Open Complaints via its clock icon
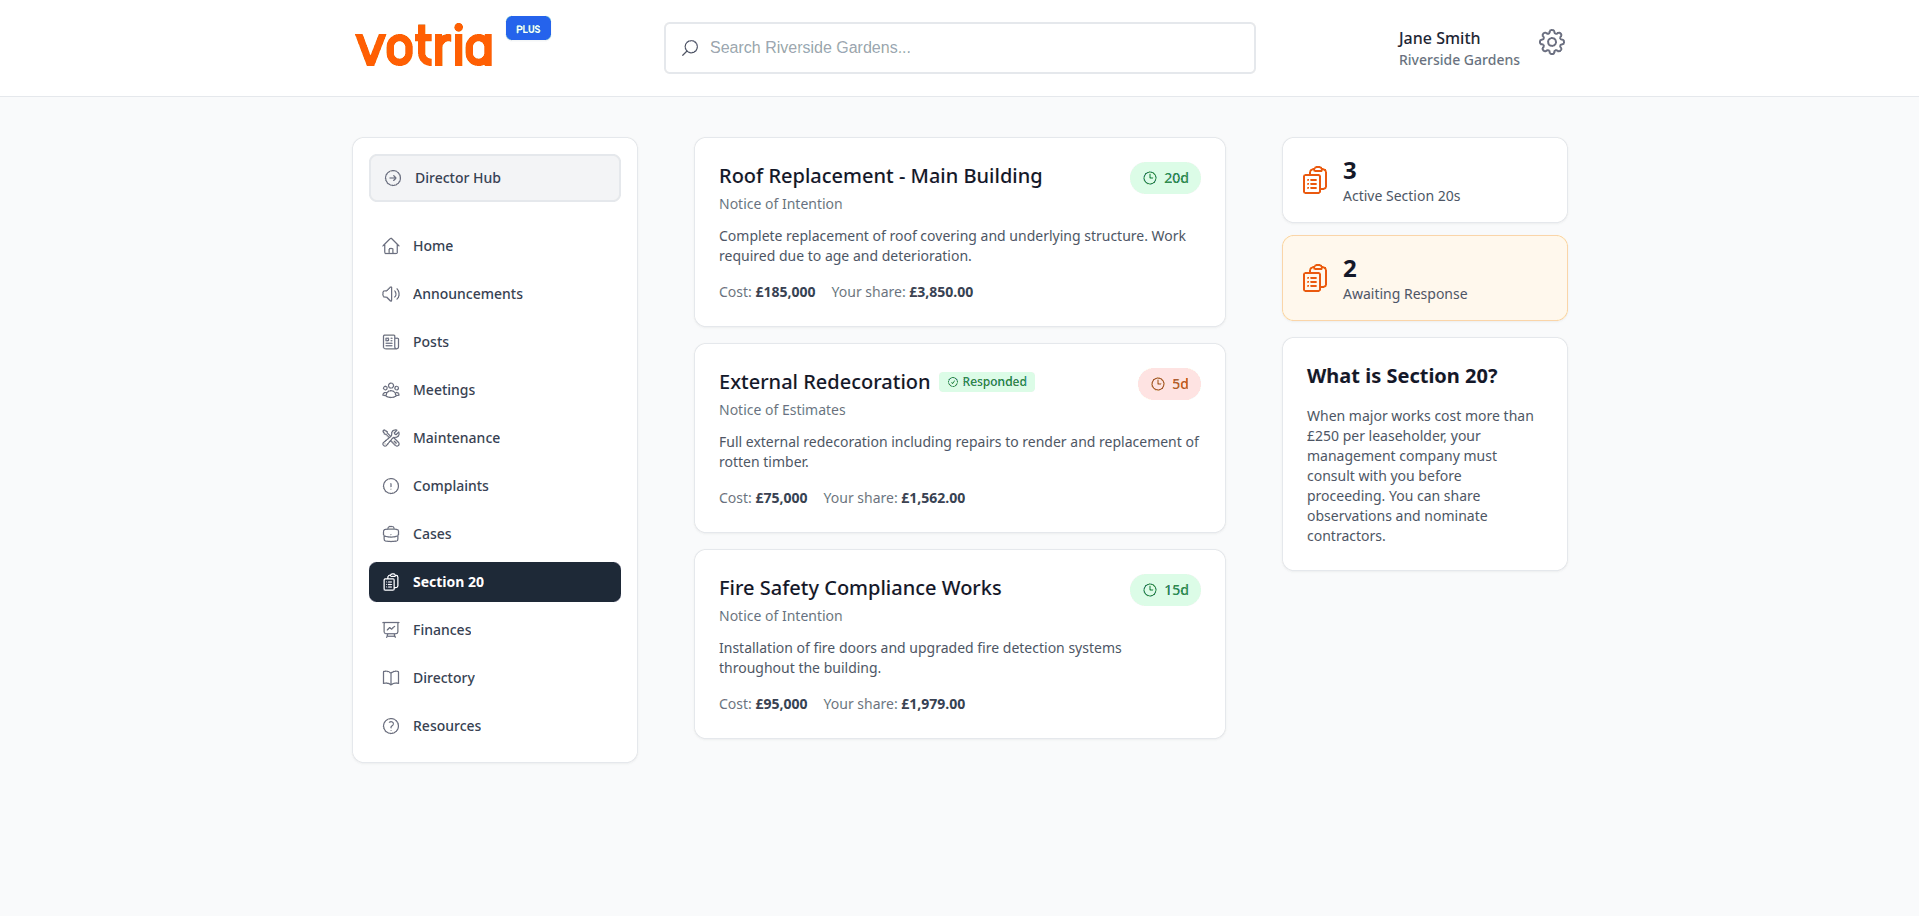The height and width of the screenshot is (916, 1919). tap(391, 485)
